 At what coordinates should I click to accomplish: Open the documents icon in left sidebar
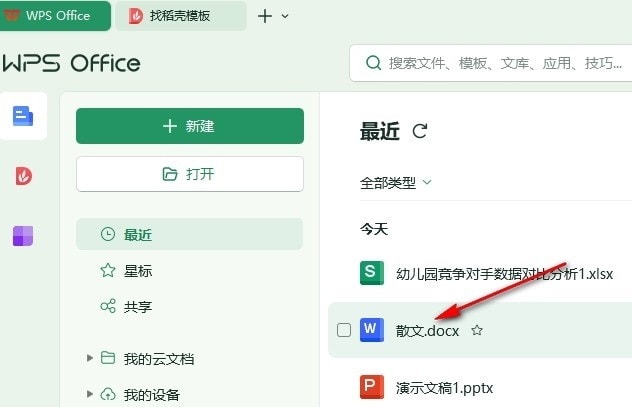pos(23,116)
